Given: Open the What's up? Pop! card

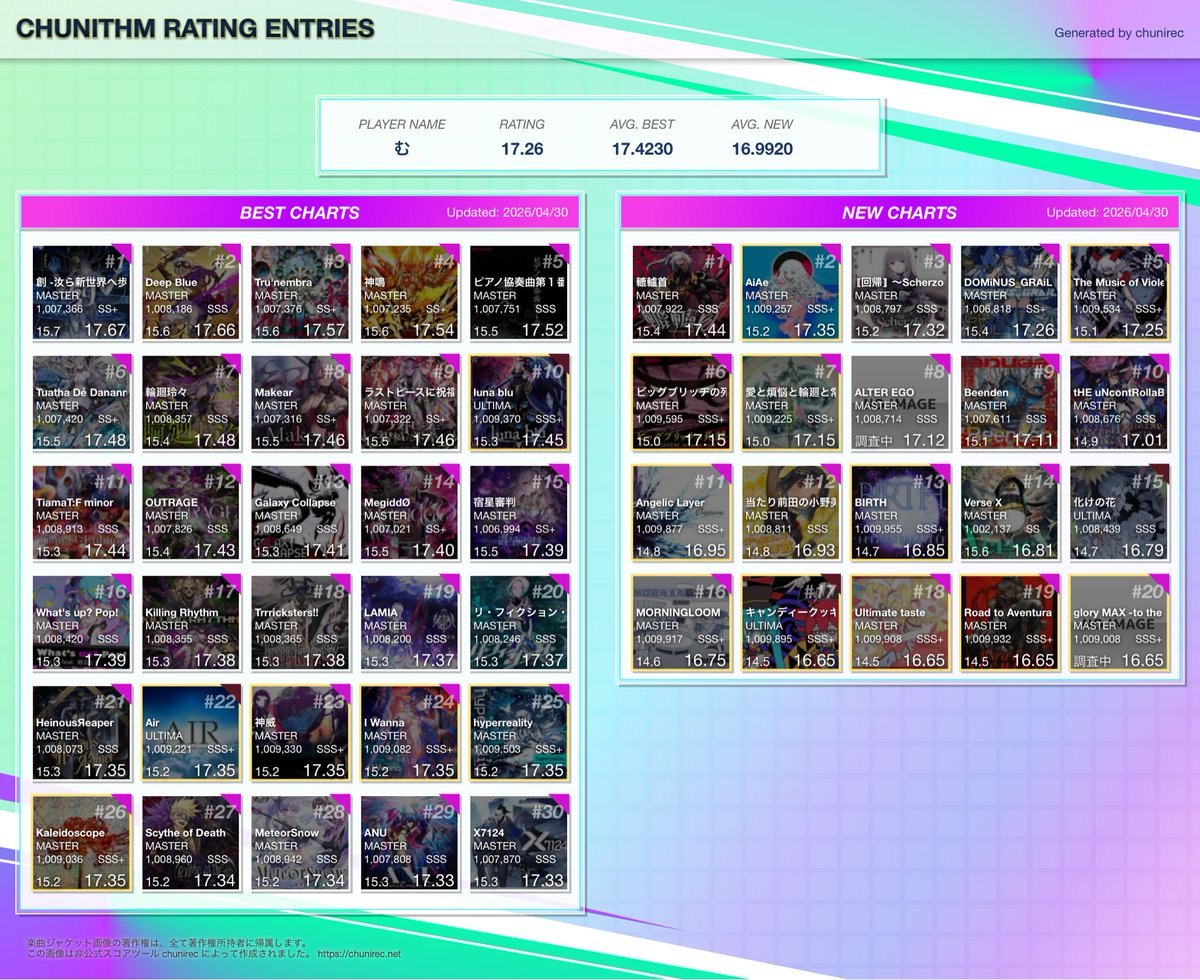Looking at the screenshot, I should pos(82,622).
